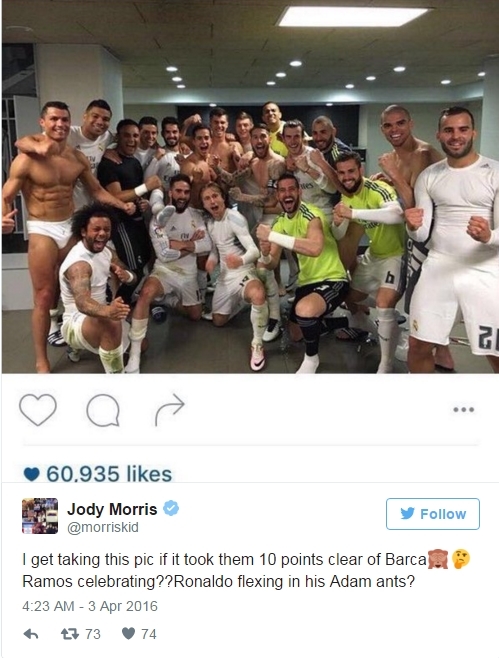The height and width of the screenshot is (658, 499).
Task: Click the heart like icon under photo
Action: tap(38, 410)
